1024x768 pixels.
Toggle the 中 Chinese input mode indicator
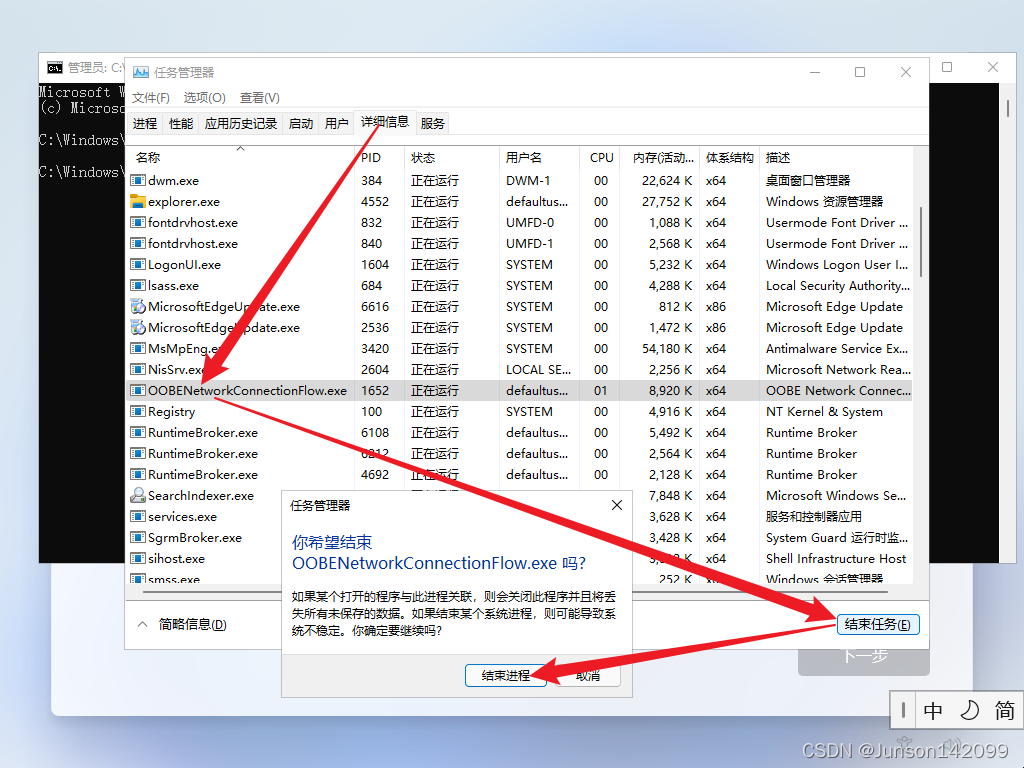tap(933, 710)
